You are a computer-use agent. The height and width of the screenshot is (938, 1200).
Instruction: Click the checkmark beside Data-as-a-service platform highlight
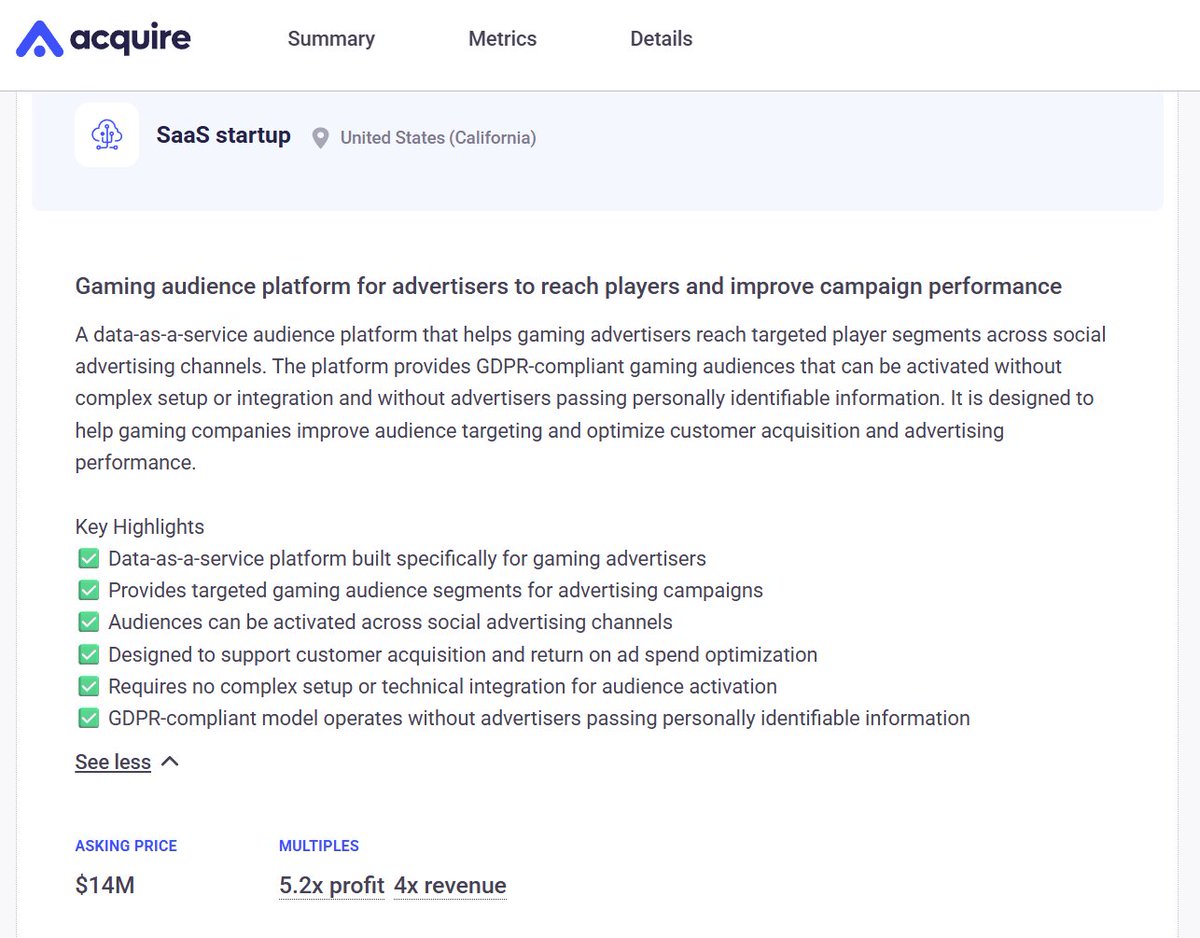coord(88,559)
